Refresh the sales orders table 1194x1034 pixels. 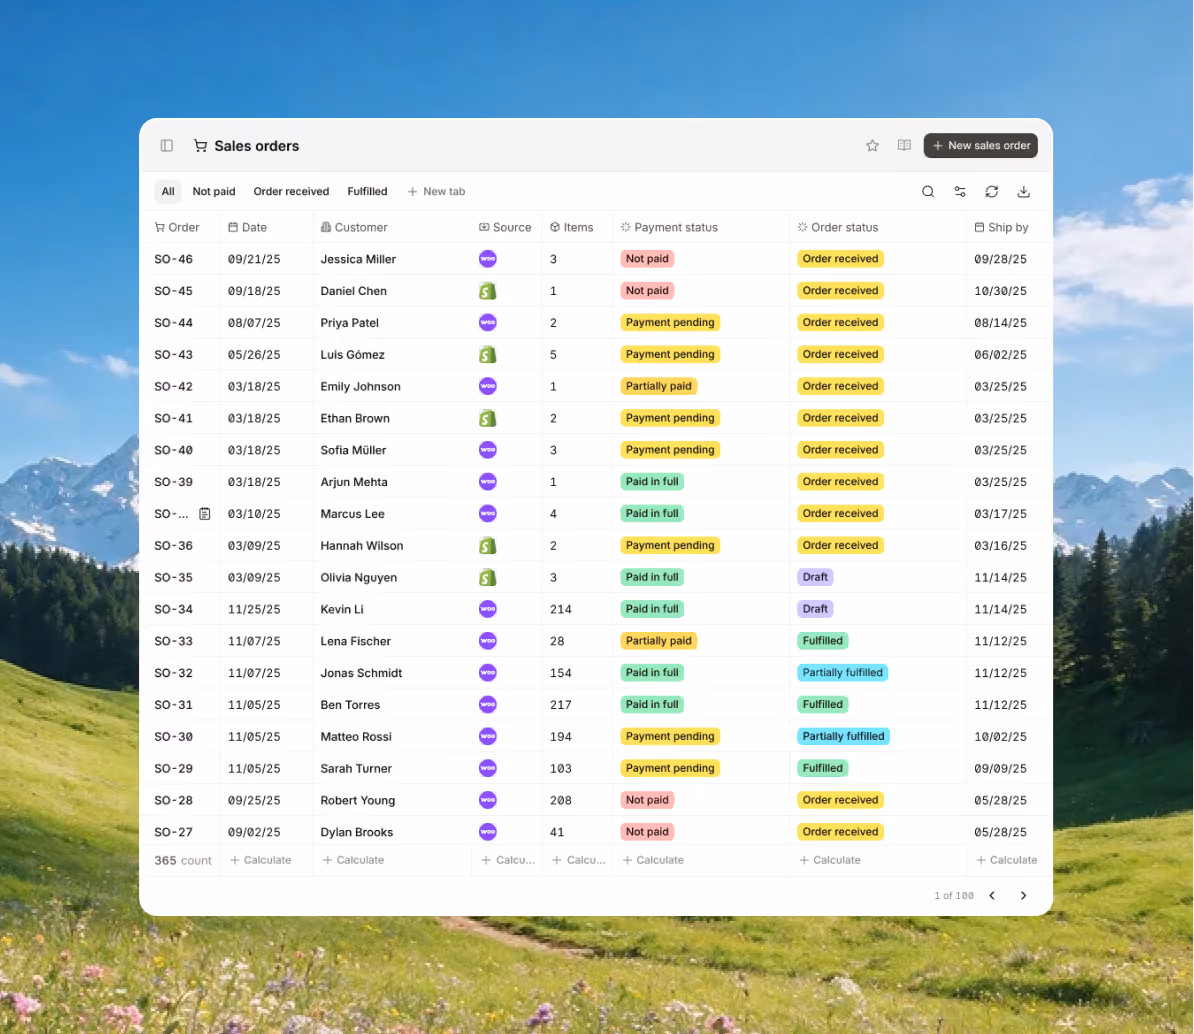(991, 192)
